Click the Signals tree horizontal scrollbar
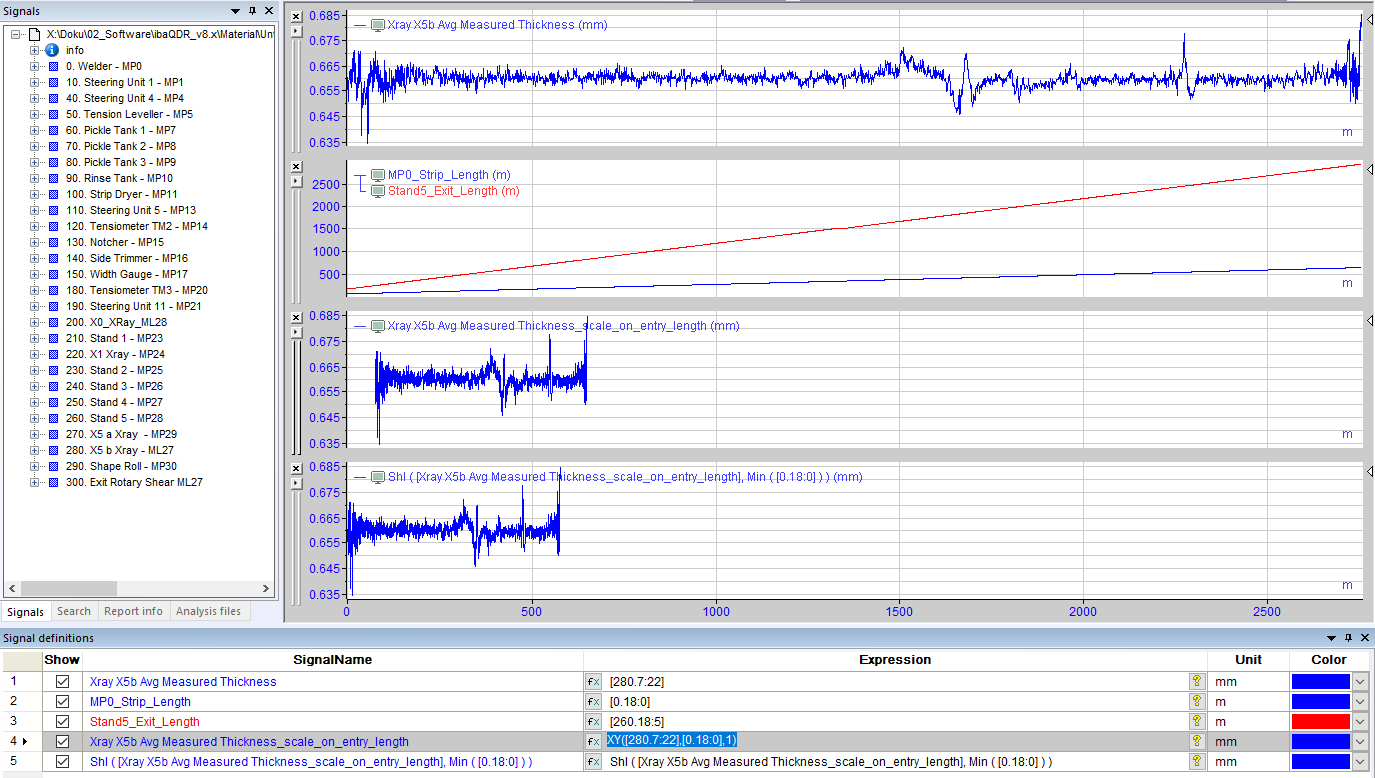 pyautogui.click(x=139, y=588)
